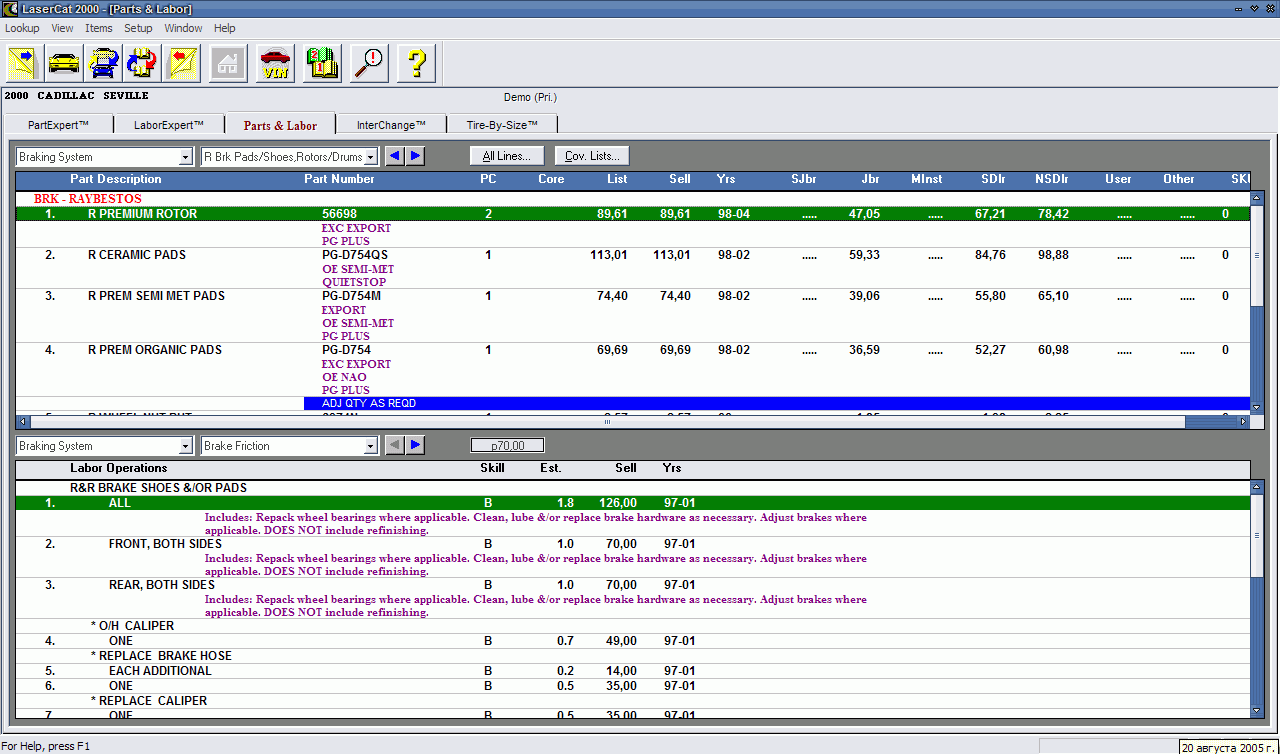Click the BRK - RAYBESTOS heading
The image size is (1280, 754).
pyautogui.click(x=87, y=199)
